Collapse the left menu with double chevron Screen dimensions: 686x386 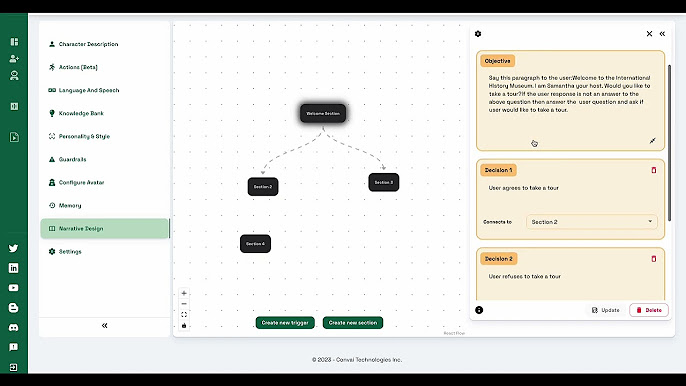pos(105,325)
